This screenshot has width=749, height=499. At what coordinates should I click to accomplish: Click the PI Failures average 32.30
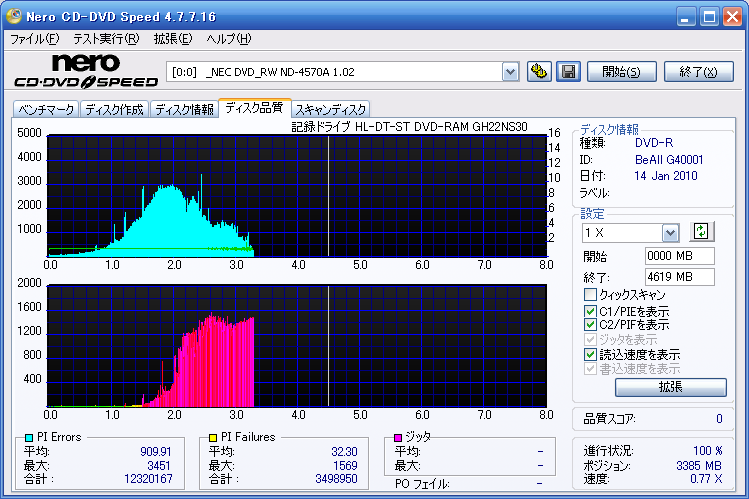tap(344, 452)
